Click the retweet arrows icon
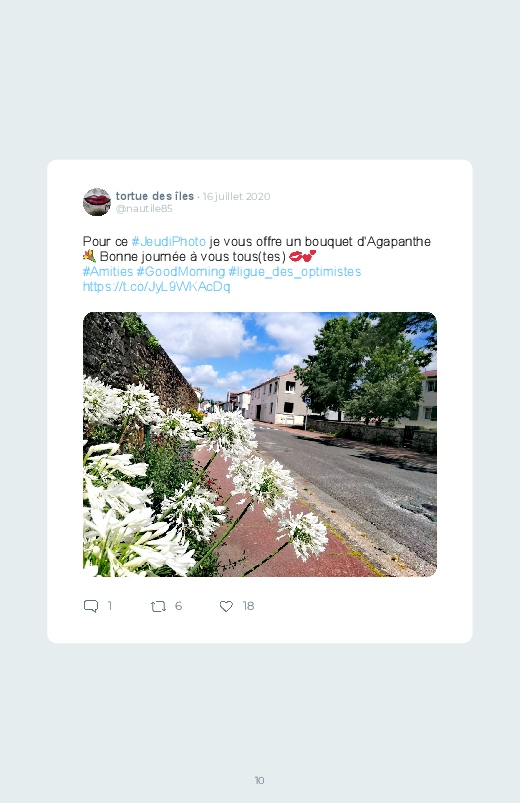This screenshot has height=803, width=520. pos(158,606)
